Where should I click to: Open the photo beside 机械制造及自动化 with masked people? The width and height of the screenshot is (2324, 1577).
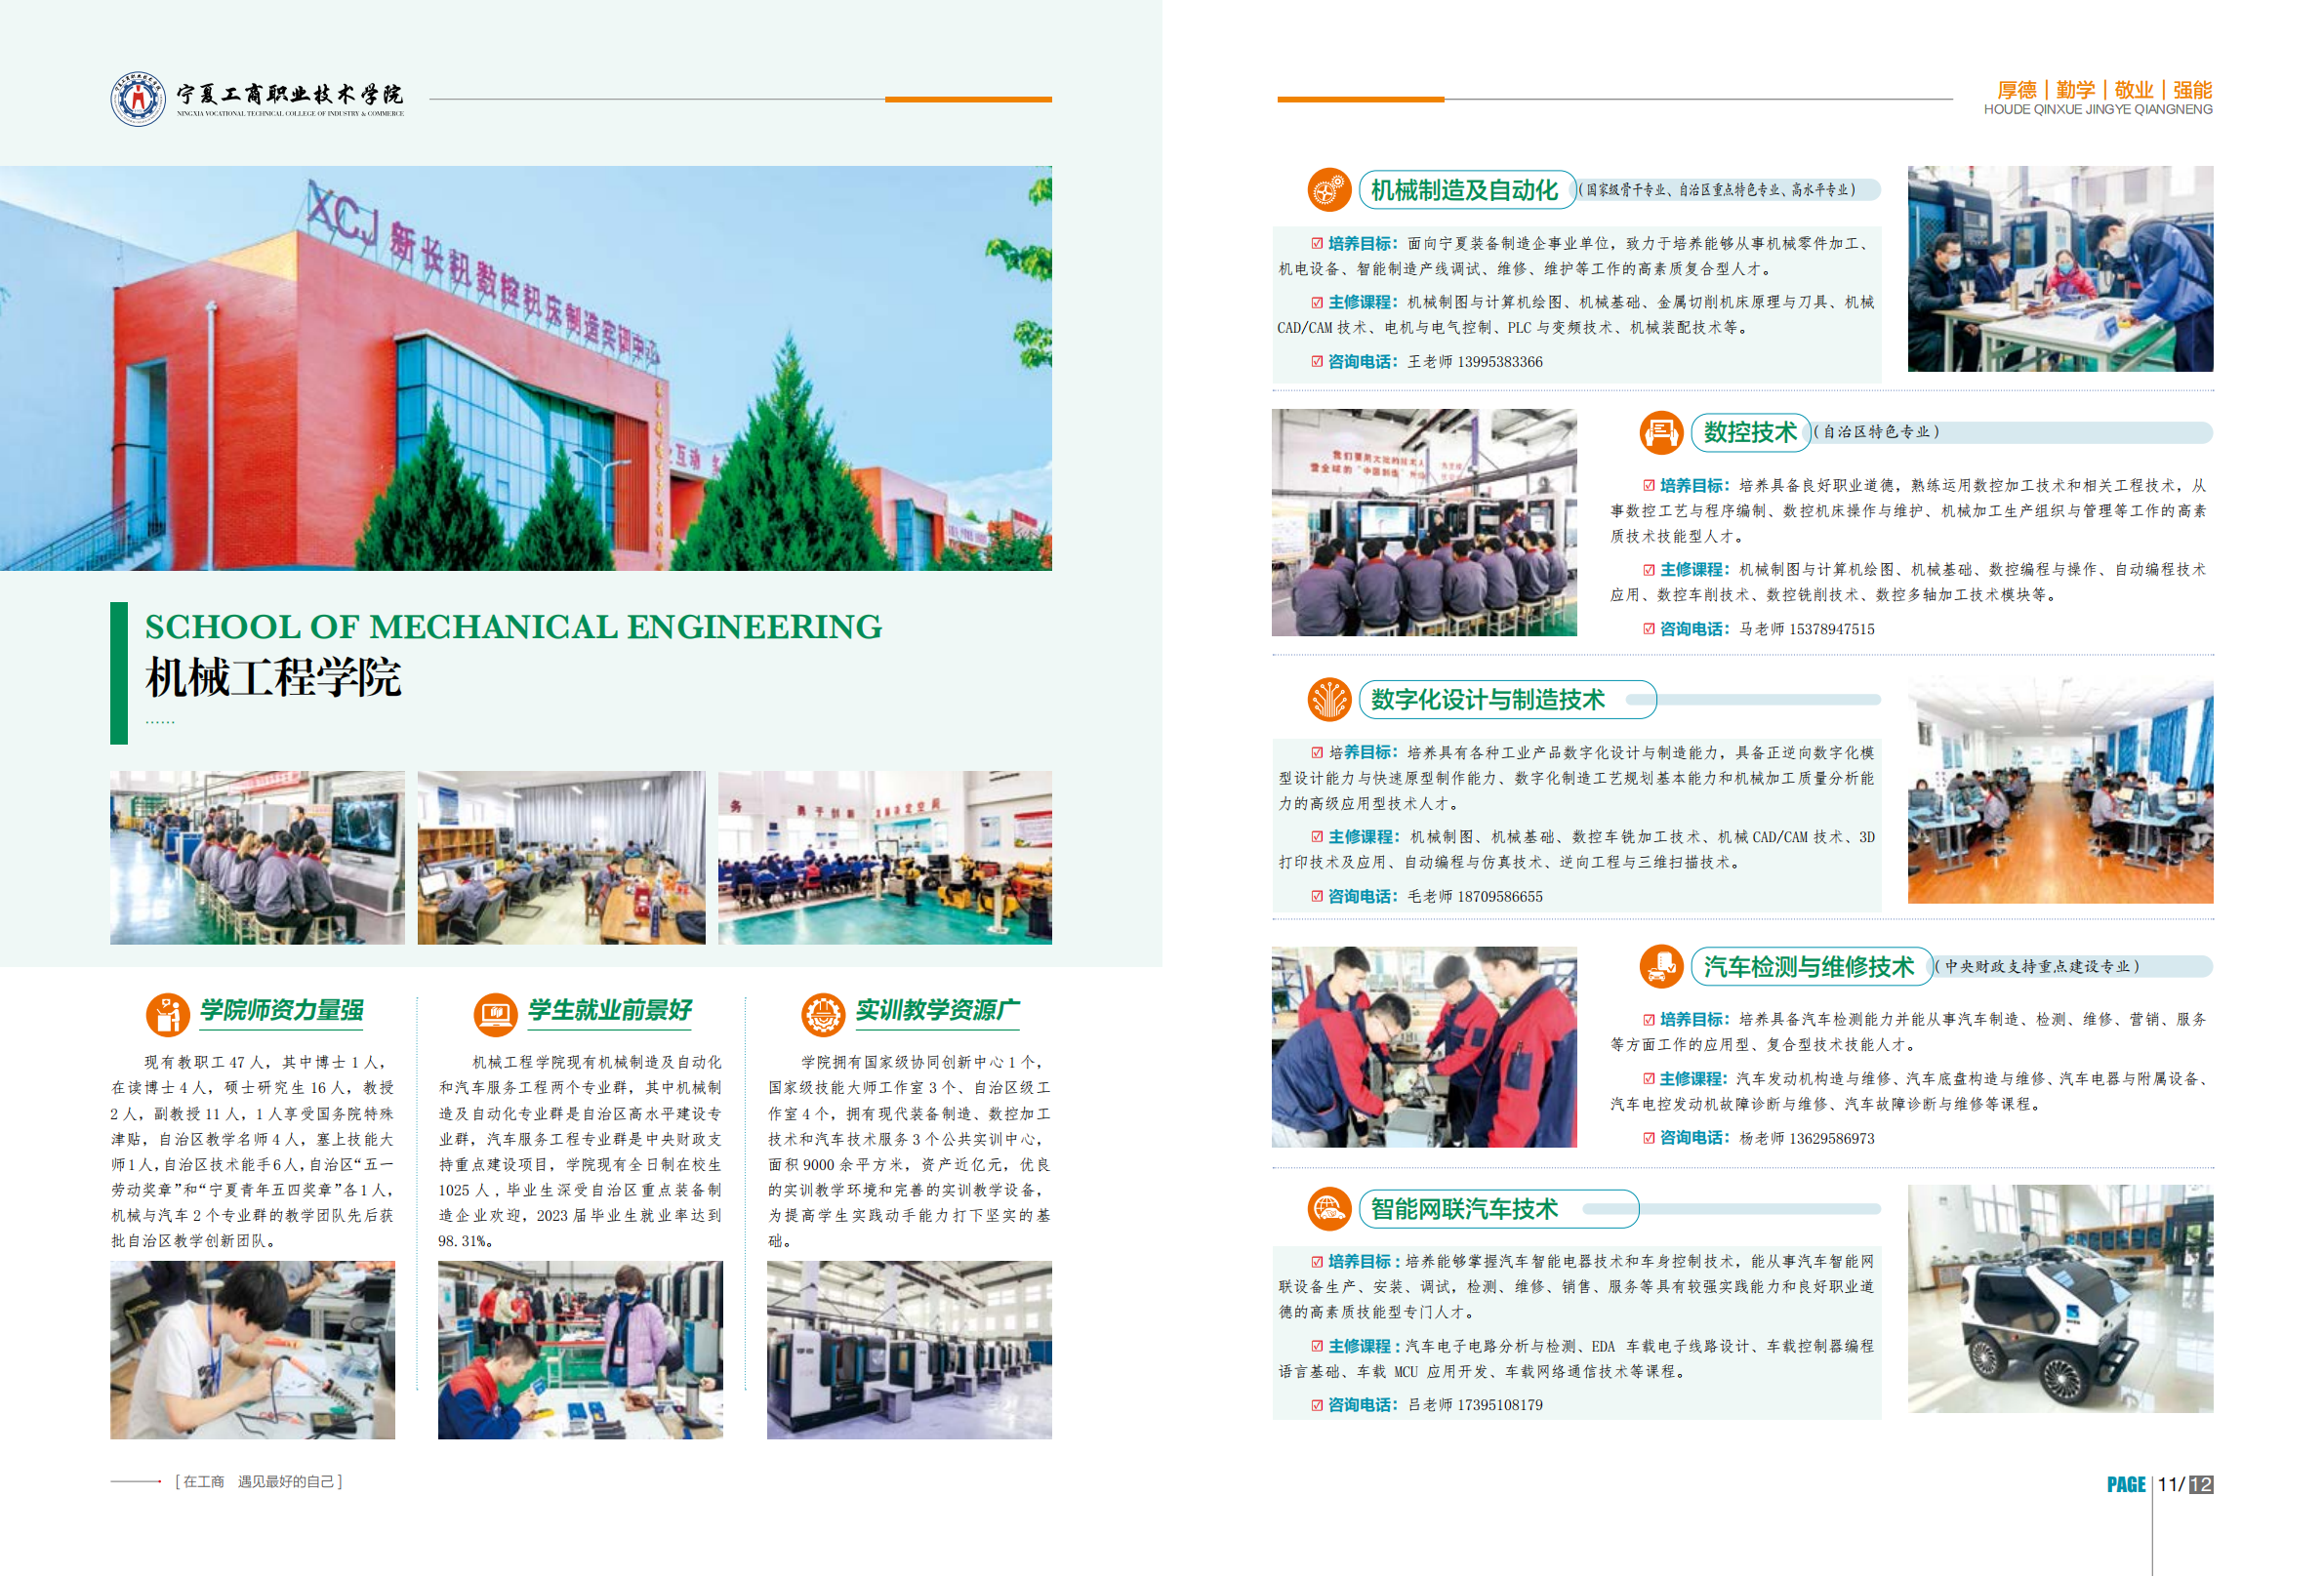2060,269
